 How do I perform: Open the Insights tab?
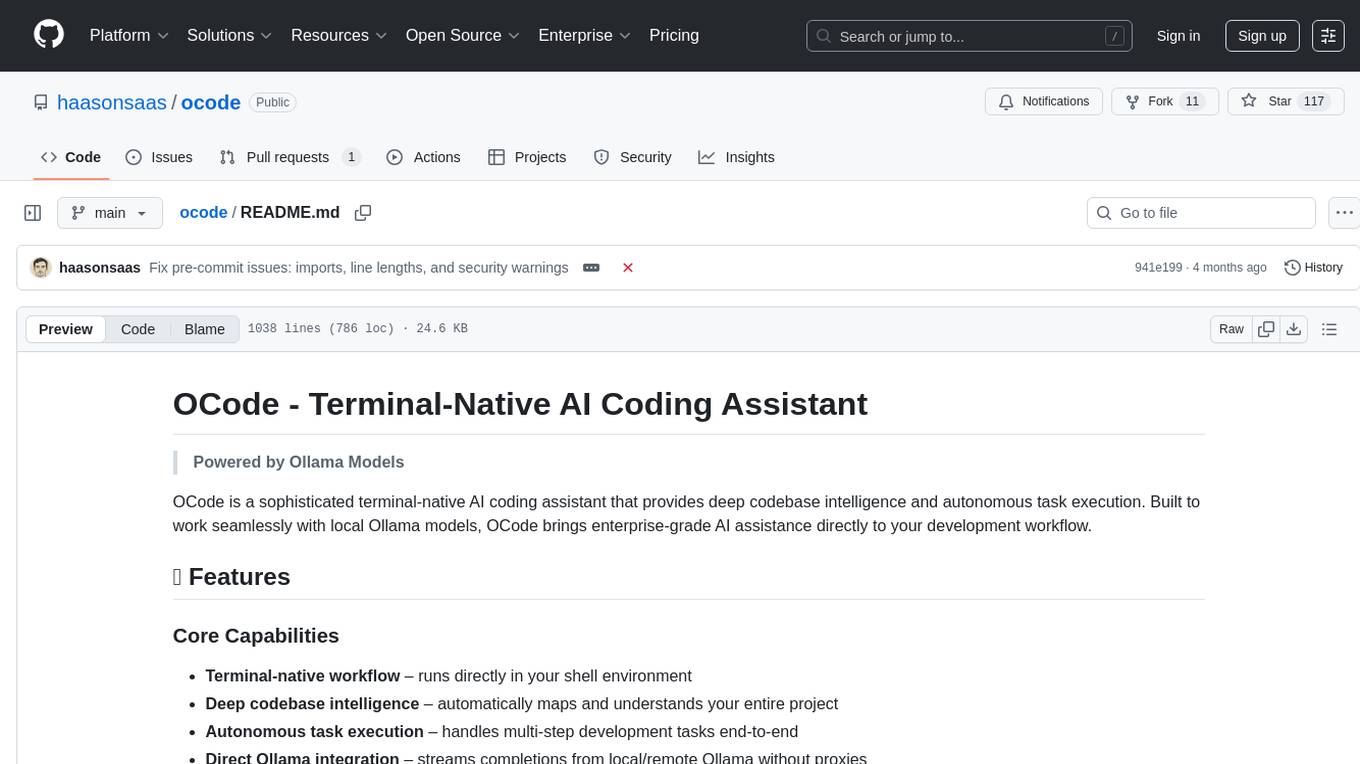(x=736, y=157)
